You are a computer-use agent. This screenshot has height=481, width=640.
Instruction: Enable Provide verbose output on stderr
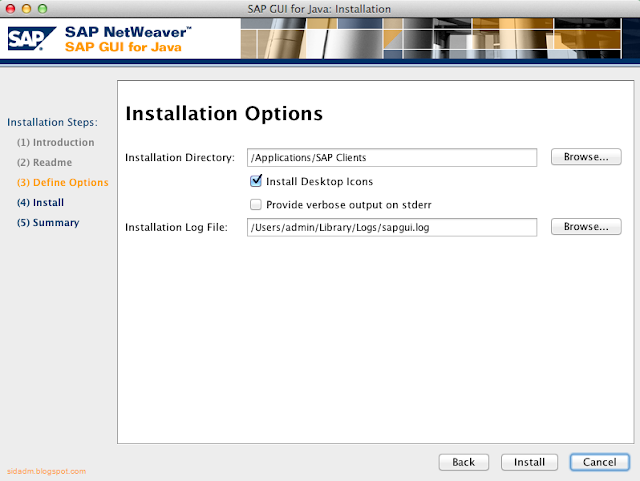256,204
